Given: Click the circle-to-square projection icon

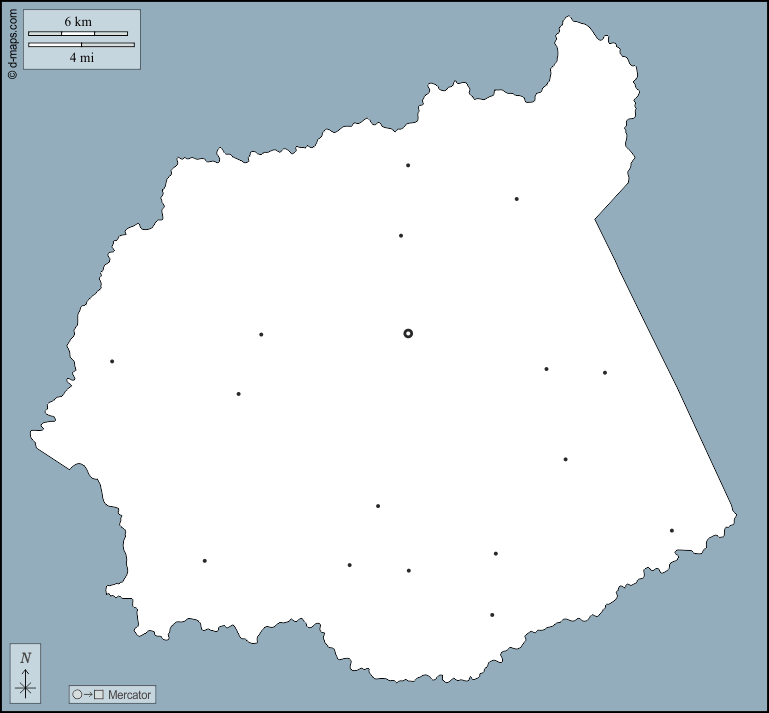Looking at the screenshot, I should coord(88,694).
